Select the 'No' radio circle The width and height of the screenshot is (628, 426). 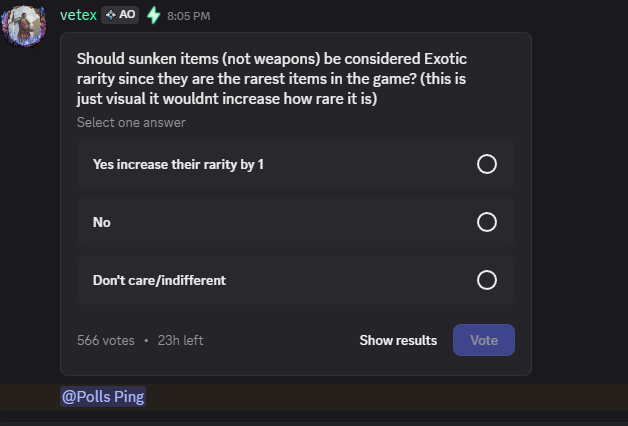[487, 222]
